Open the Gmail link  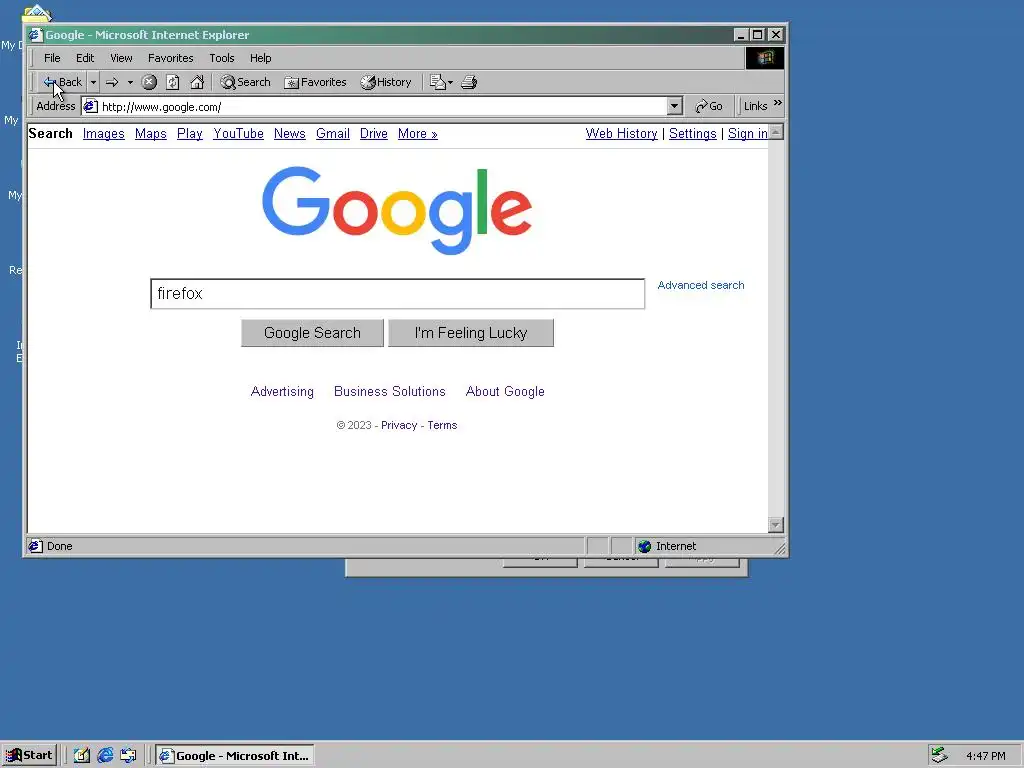coord(332,133)
